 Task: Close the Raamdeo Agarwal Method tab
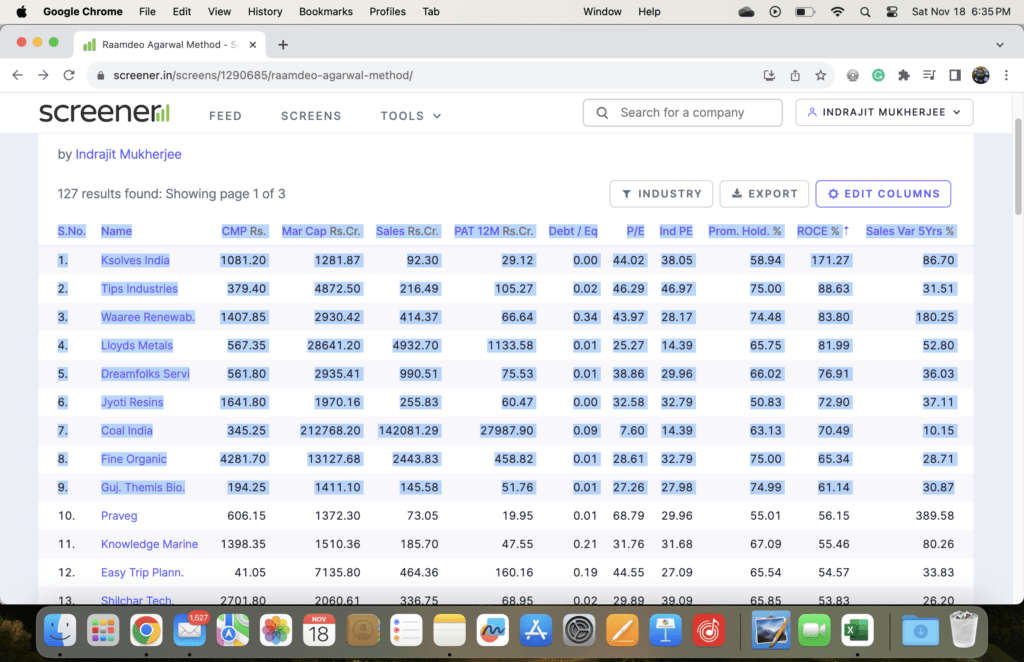(253, 44)
